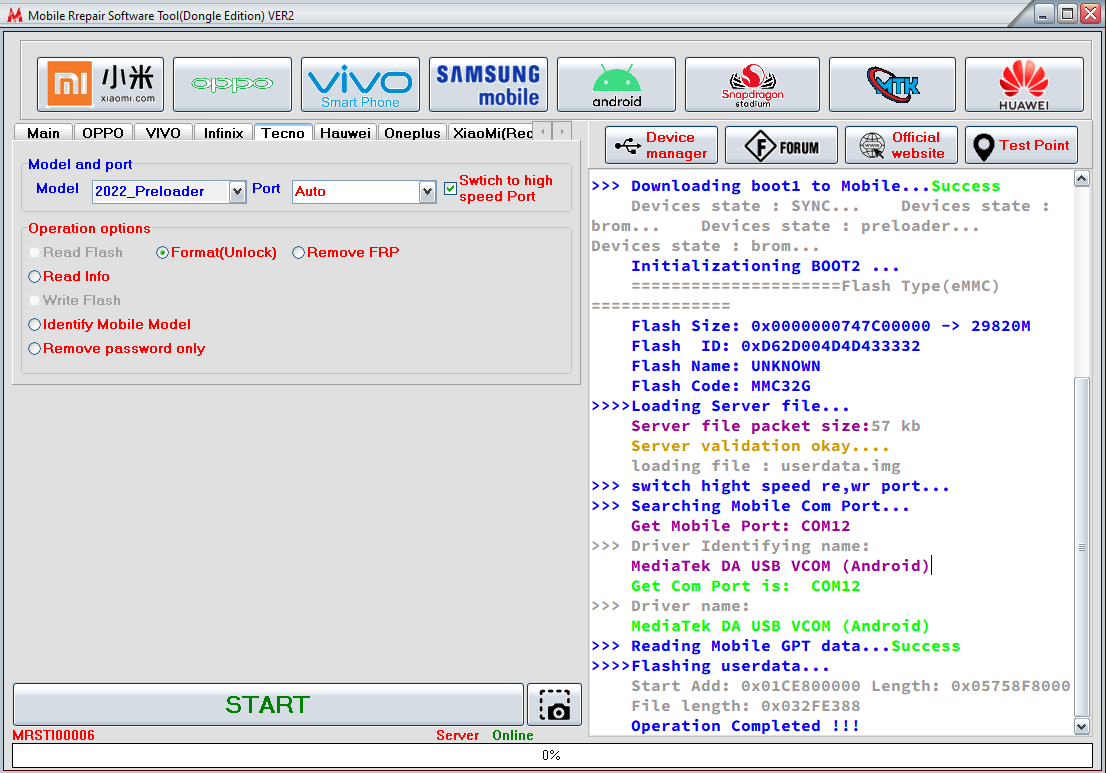The image size is (1106, 773).
Task: Expand the Port dropdown arrow
Action: coord(427,191)
